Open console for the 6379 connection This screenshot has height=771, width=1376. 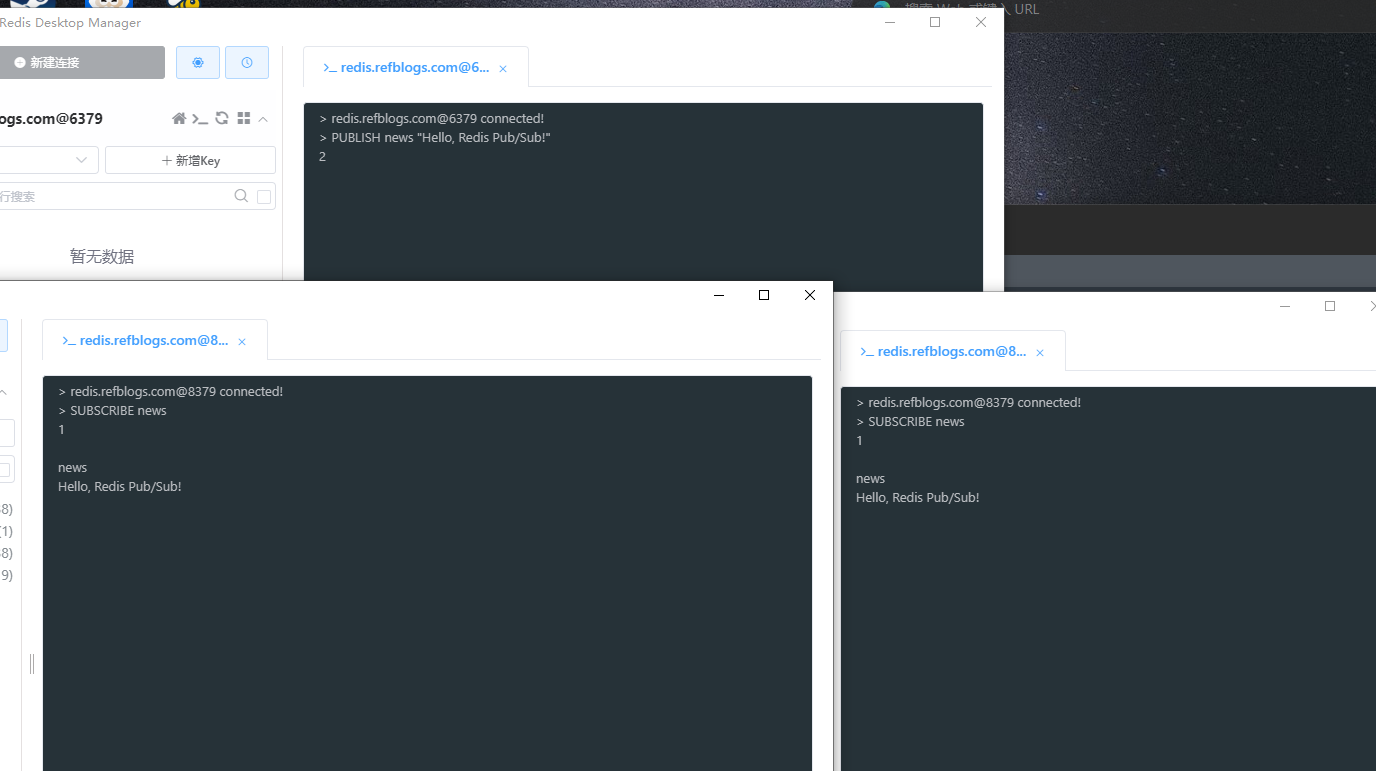pos(200,119)
